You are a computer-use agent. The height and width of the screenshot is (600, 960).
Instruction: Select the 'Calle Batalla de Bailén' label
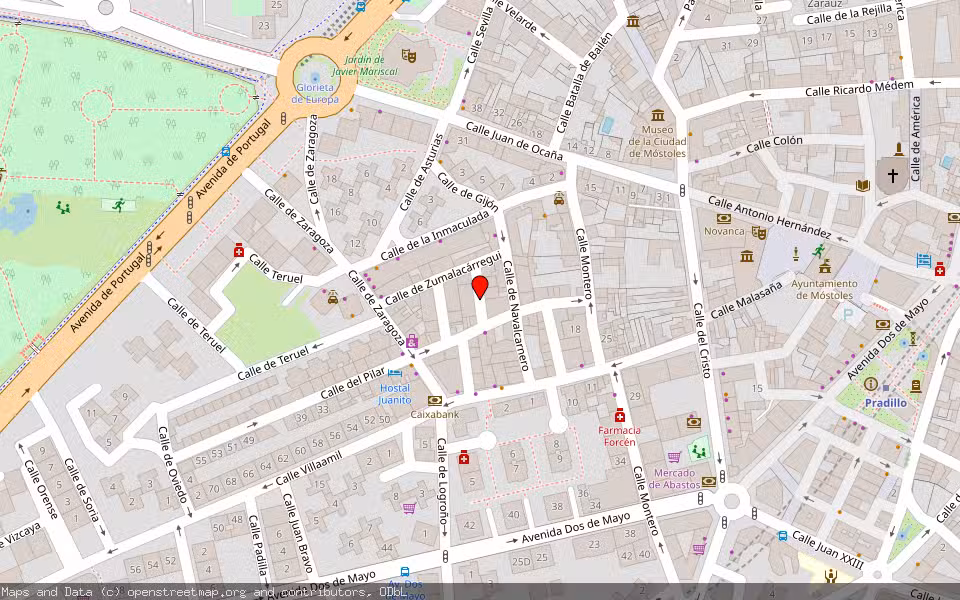pyautogui.click(x=584, y=83)
